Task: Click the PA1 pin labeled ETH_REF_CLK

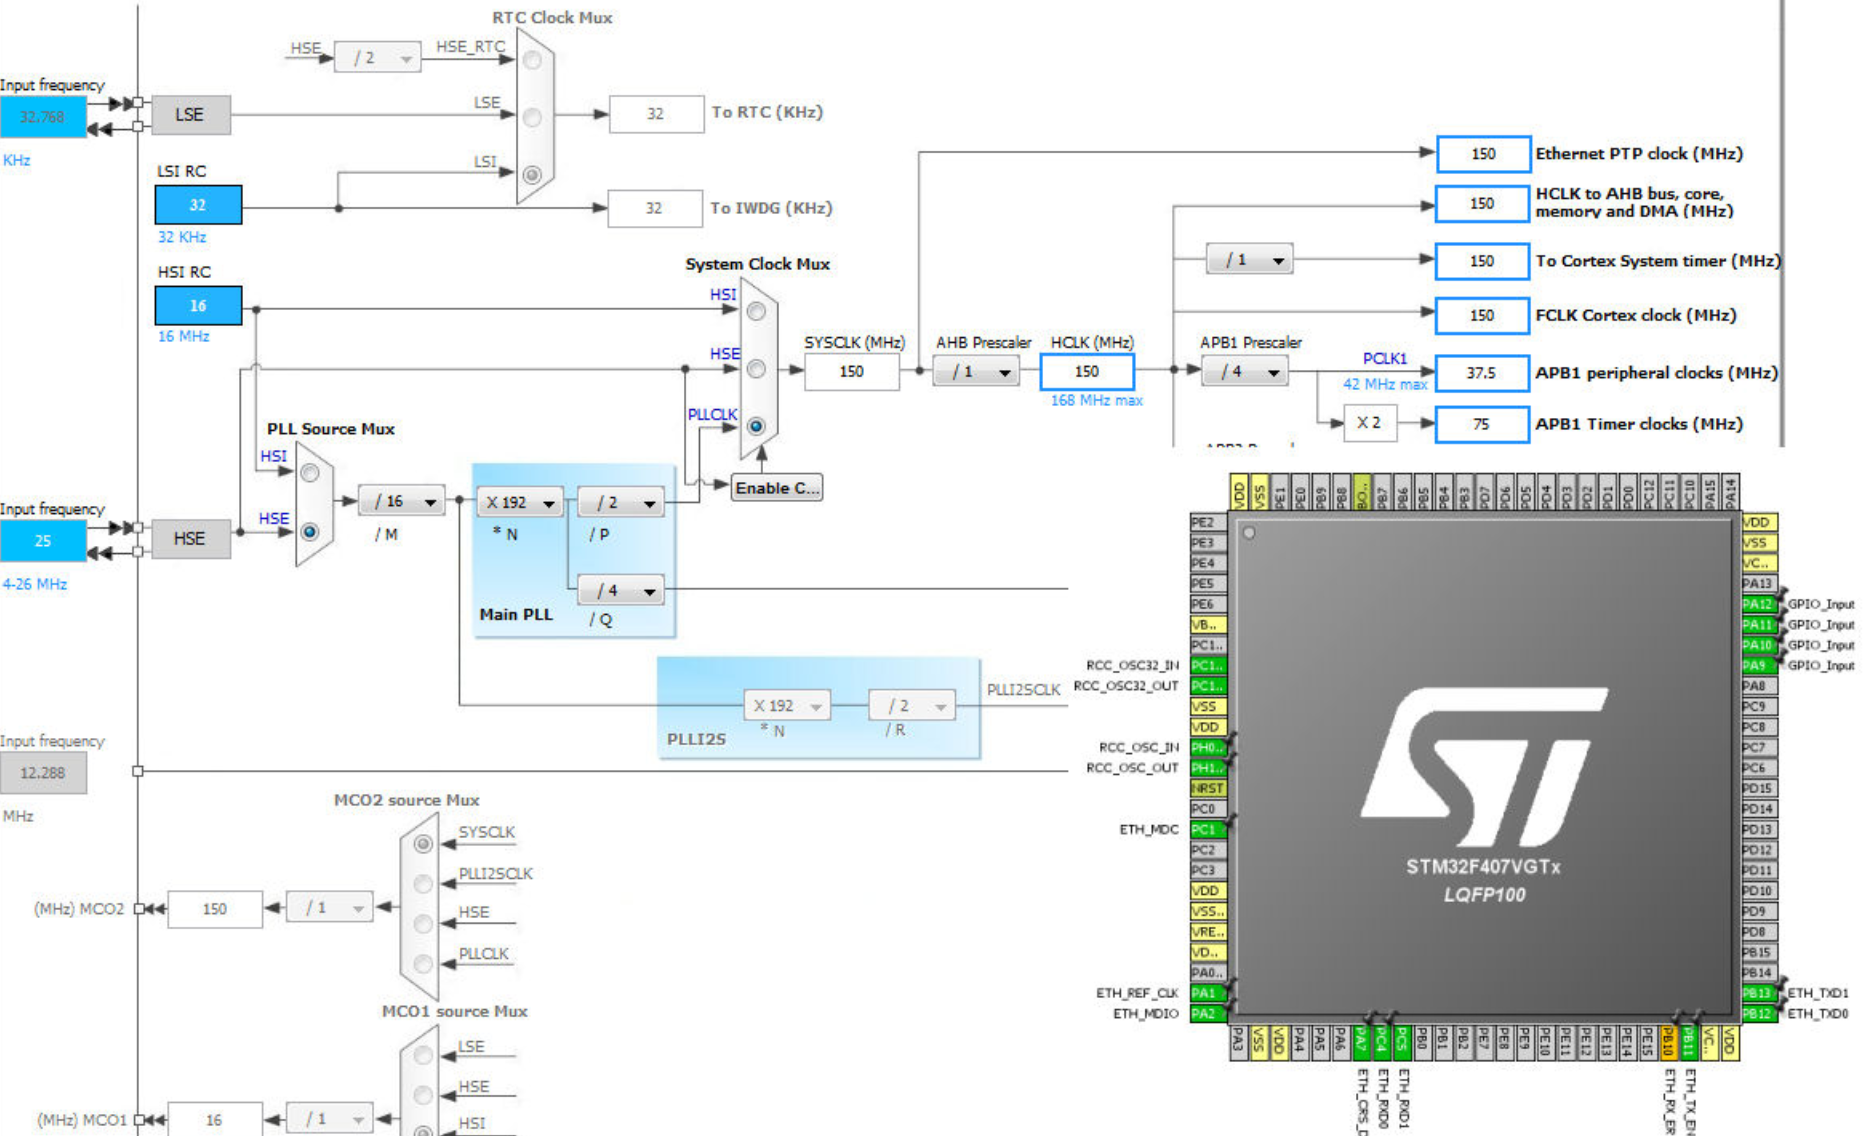Action: coord(1206,993)
